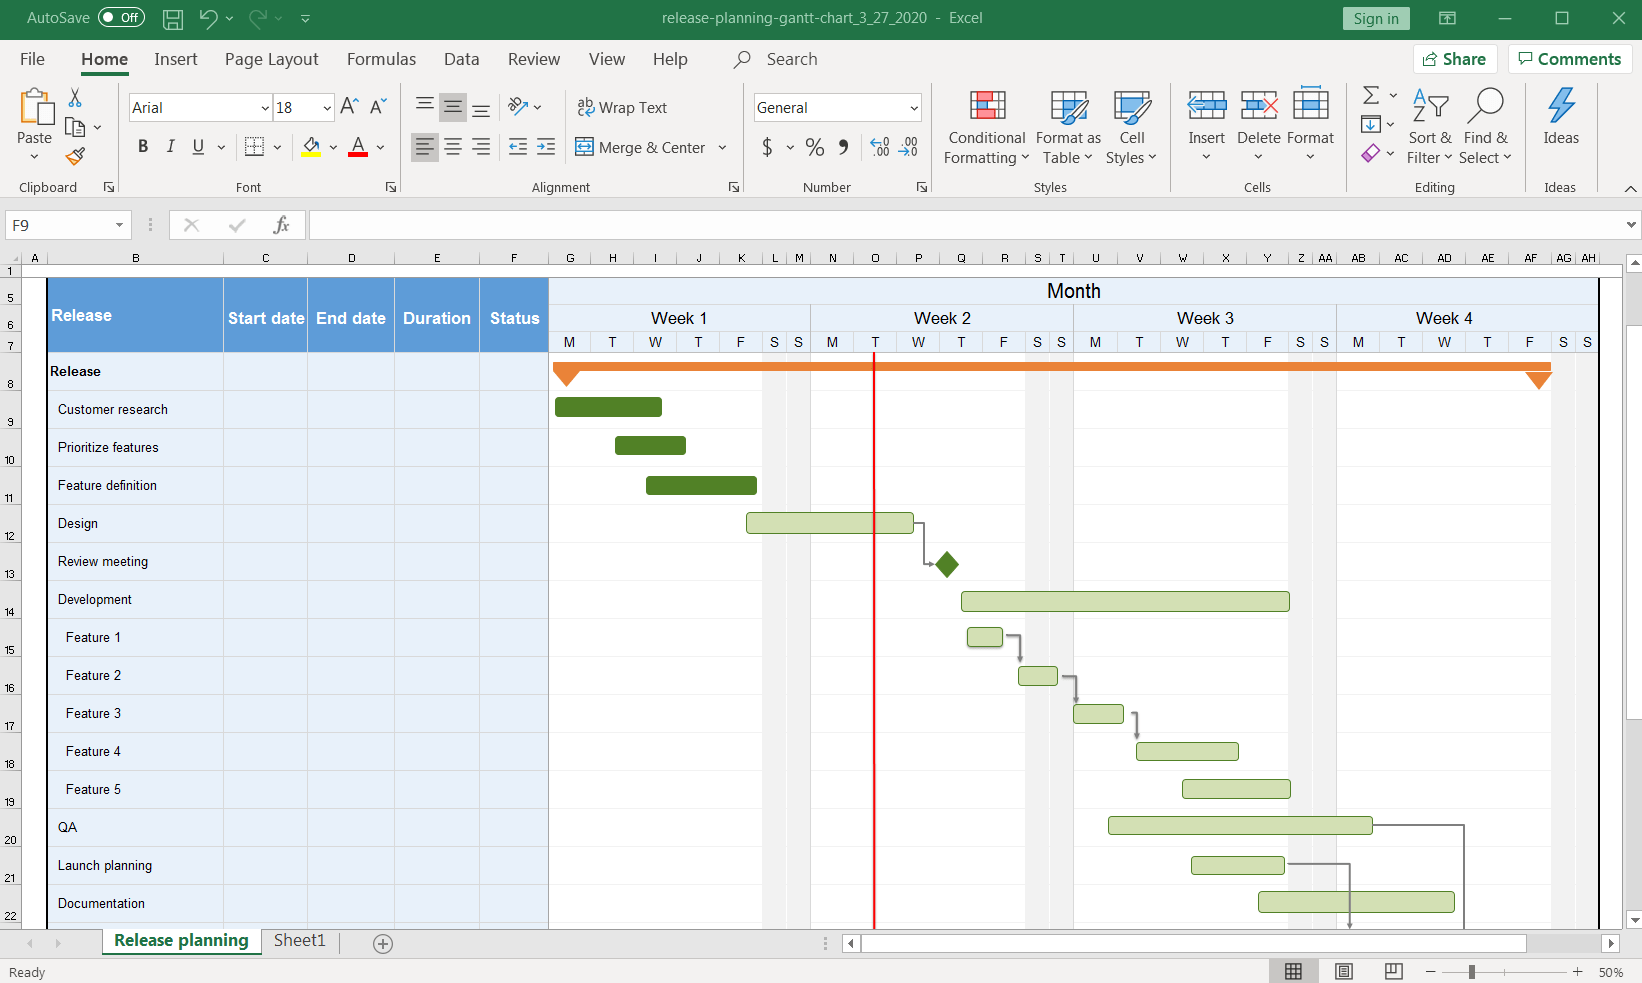1642x983 pixels.
Task: Save the workbook using the floppy disk icon
Action: (x=173, y=18)
